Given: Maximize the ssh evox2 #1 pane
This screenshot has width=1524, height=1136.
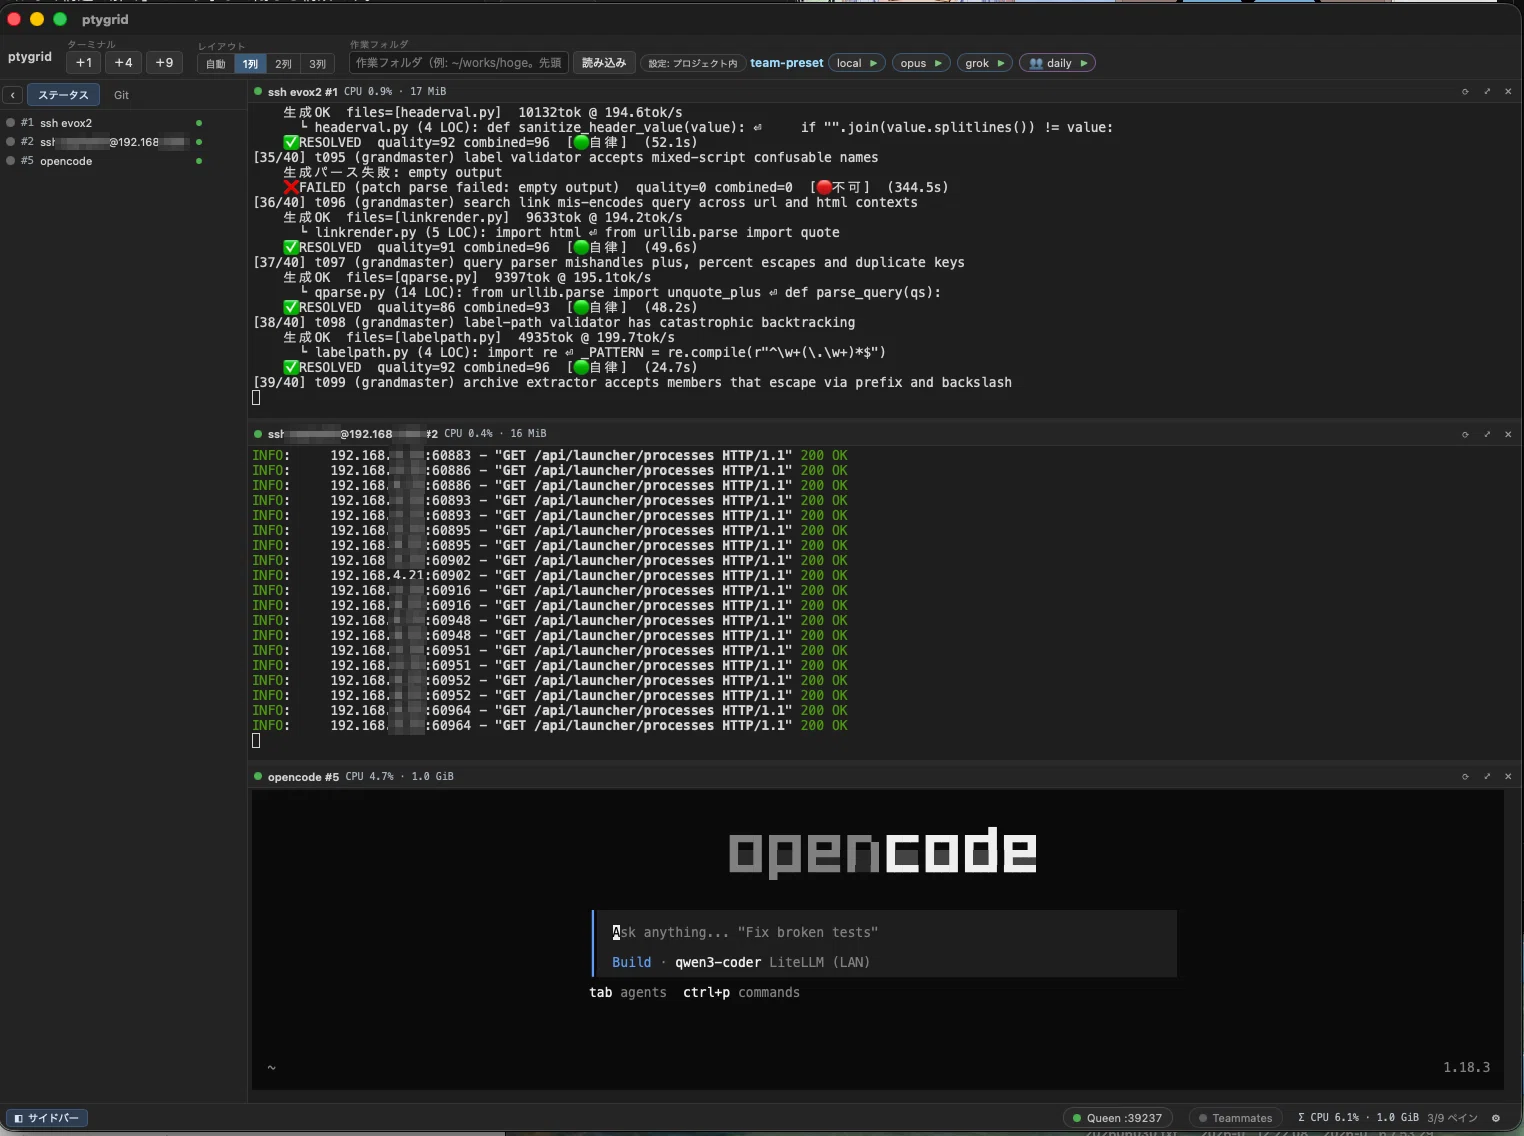Looking at the screenshot, I should point(1487,91).
